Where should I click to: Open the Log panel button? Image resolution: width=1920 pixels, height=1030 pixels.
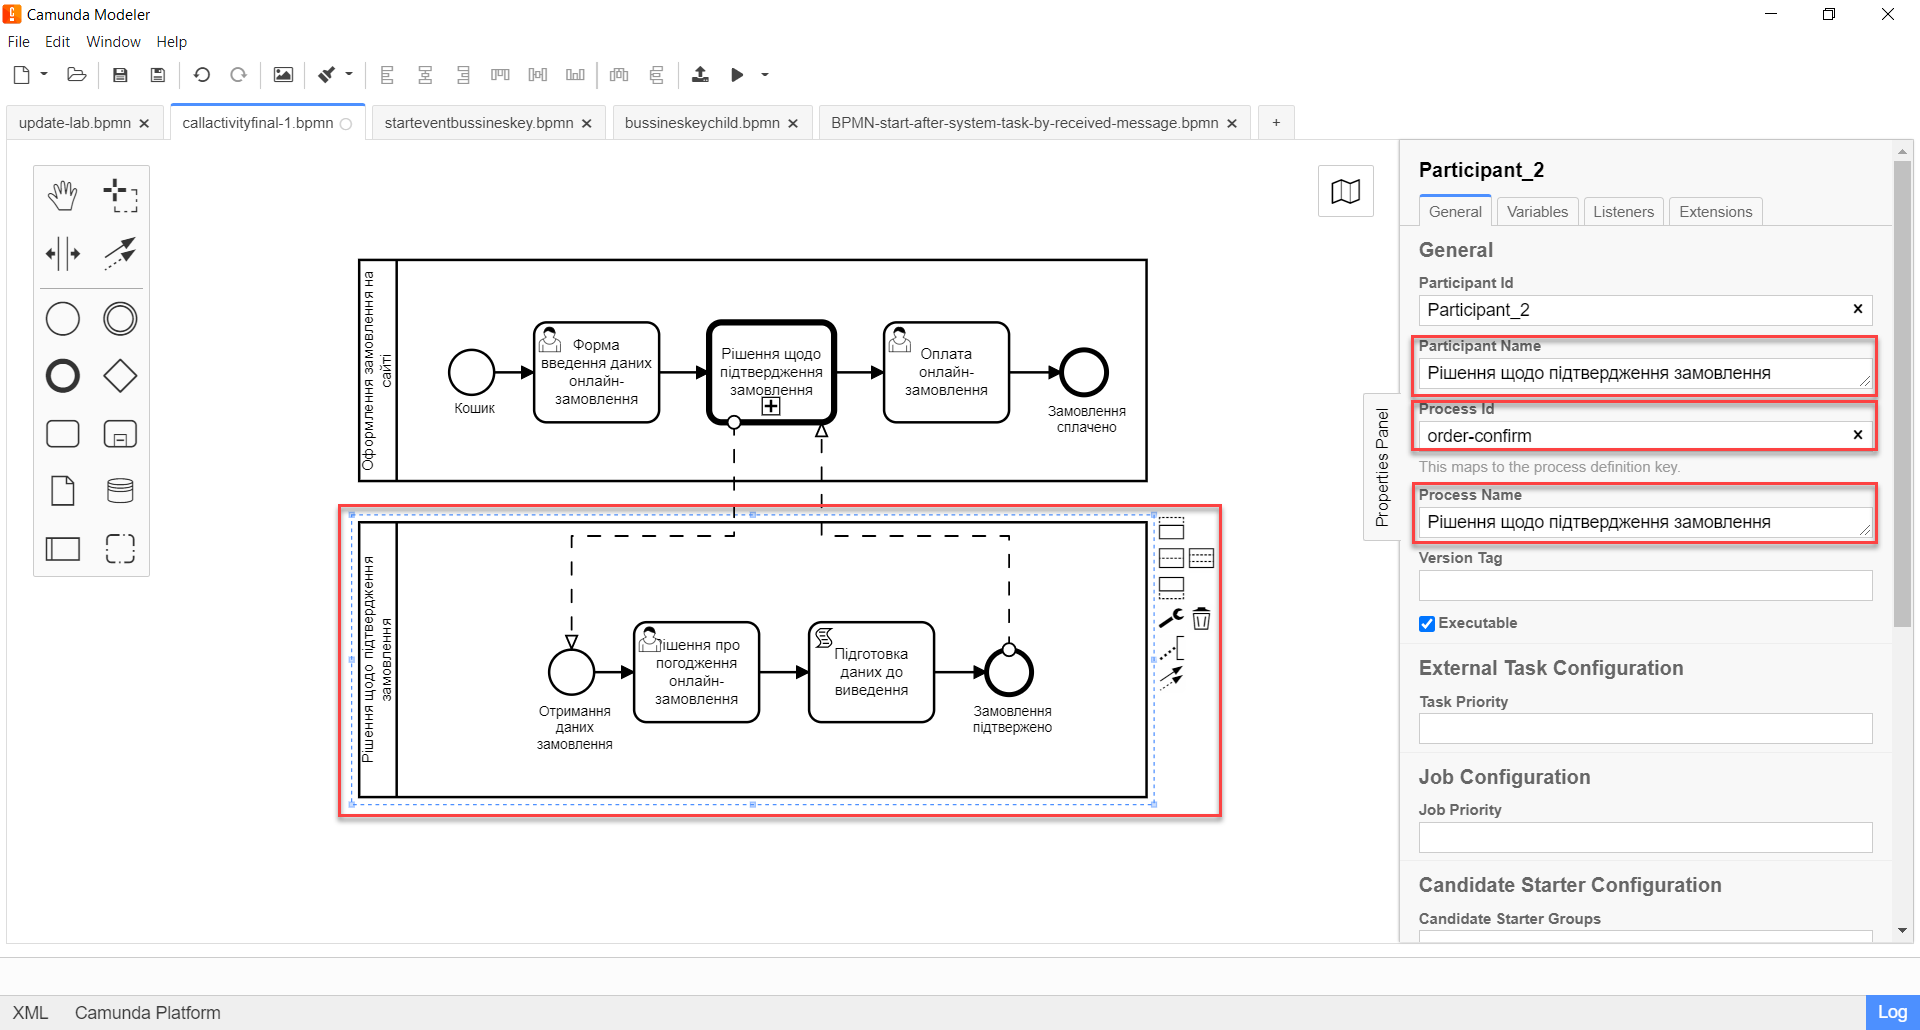click(x=1891, y=1012)
